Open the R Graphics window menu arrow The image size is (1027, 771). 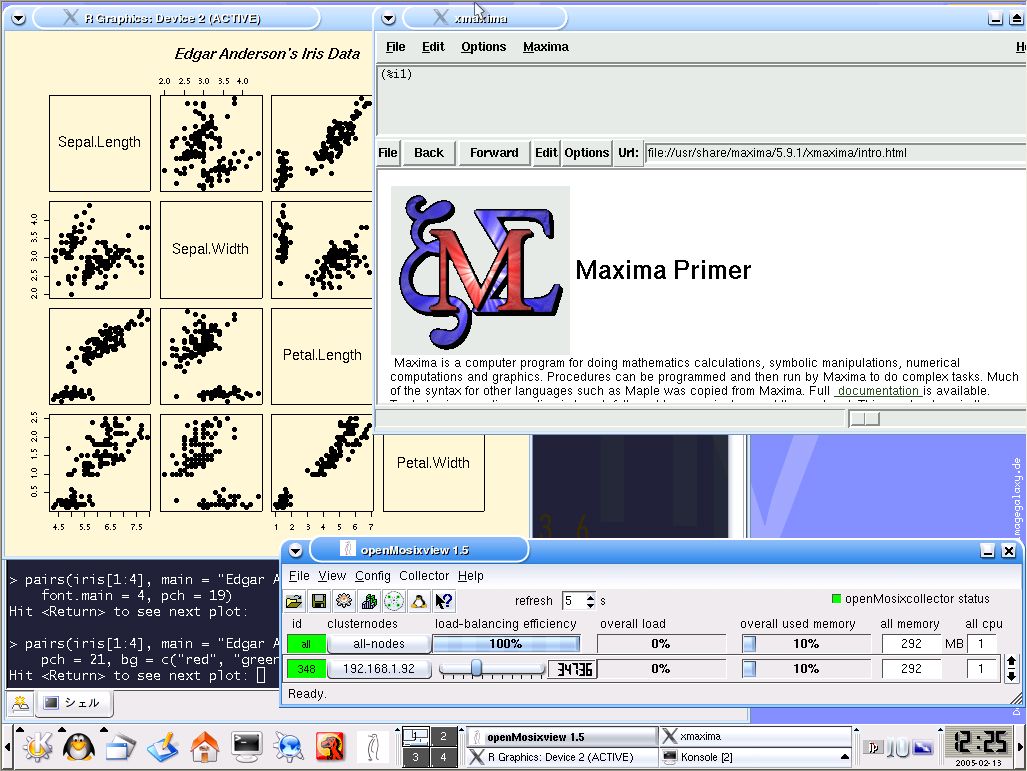click(x=18, y=19)
